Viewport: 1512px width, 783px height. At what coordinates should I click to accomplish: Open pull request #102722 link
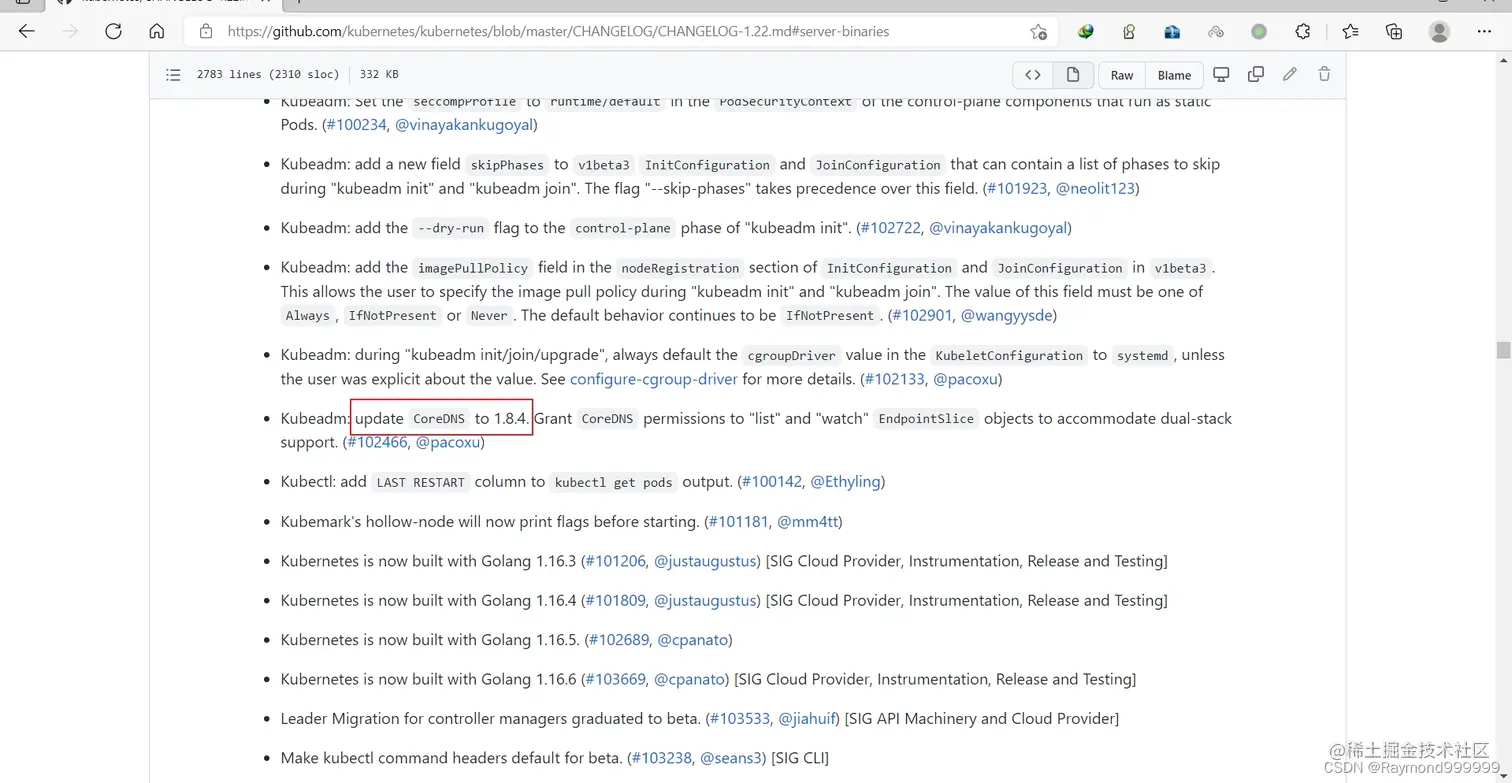tap(891, 228)
